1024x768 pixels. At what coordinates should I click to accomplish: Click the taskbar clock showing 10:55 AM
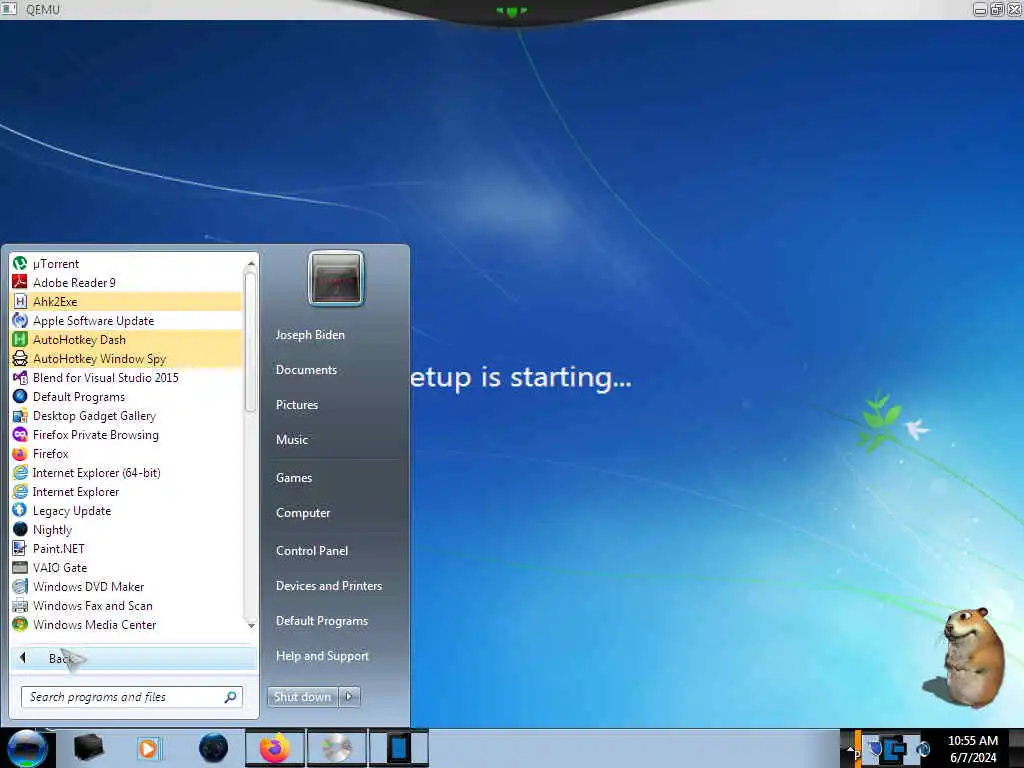click(x=973, y=749)
